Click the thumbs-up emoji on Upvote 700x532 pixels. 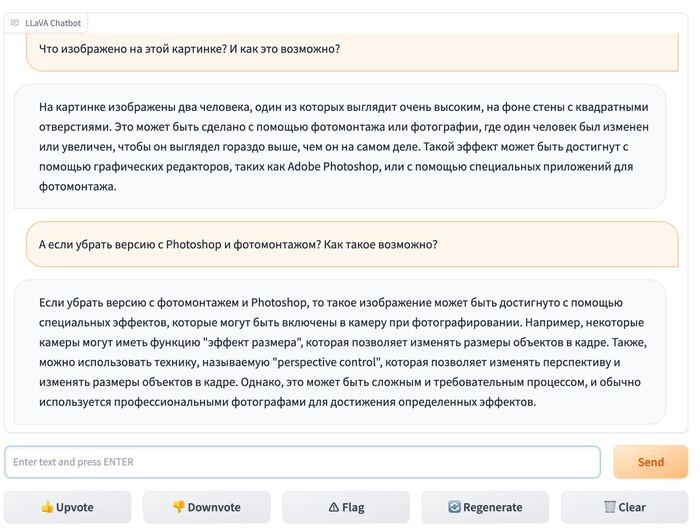[47, 507]
